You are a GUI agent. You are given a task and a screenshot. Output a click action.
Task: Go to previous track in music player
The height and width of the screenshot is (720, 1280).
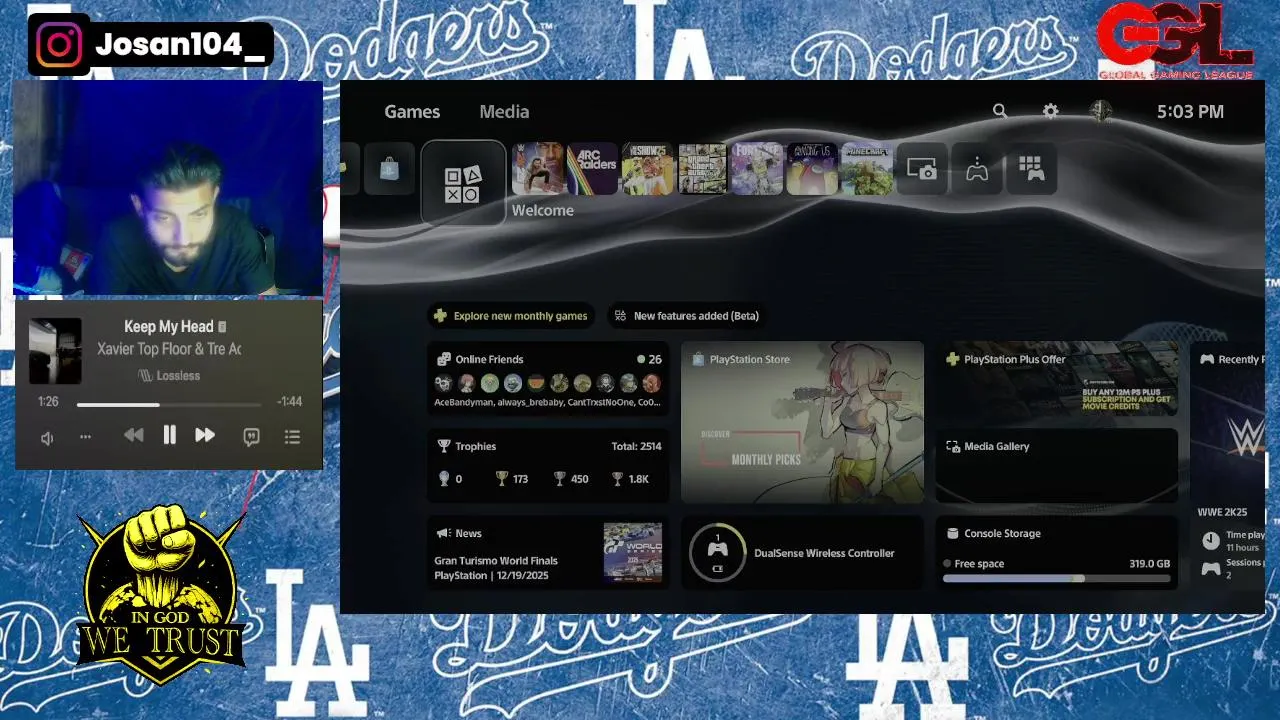(x=133, y=435)
